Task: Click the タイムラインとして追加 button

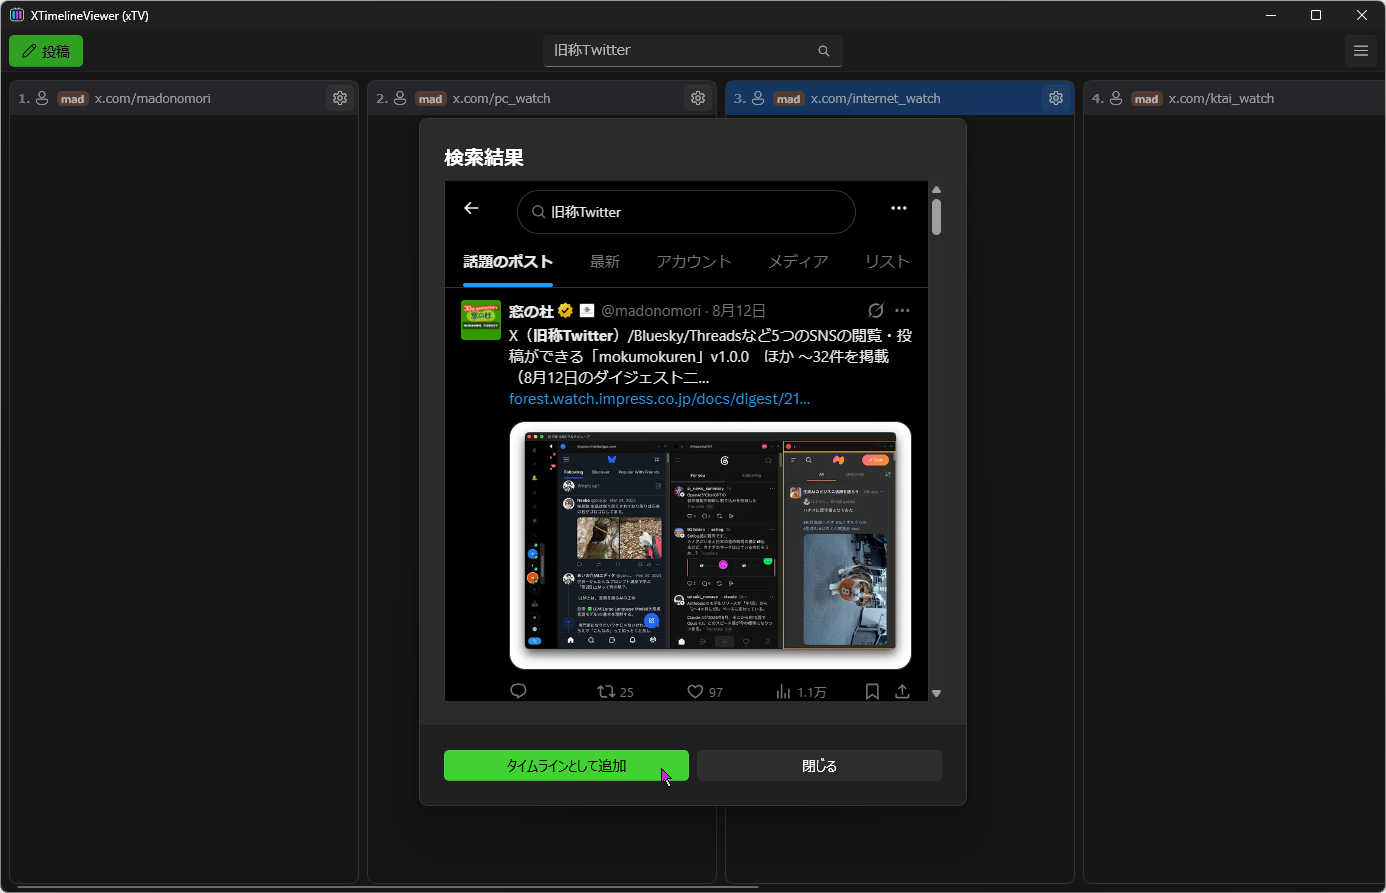Action: tap(566, 766)
